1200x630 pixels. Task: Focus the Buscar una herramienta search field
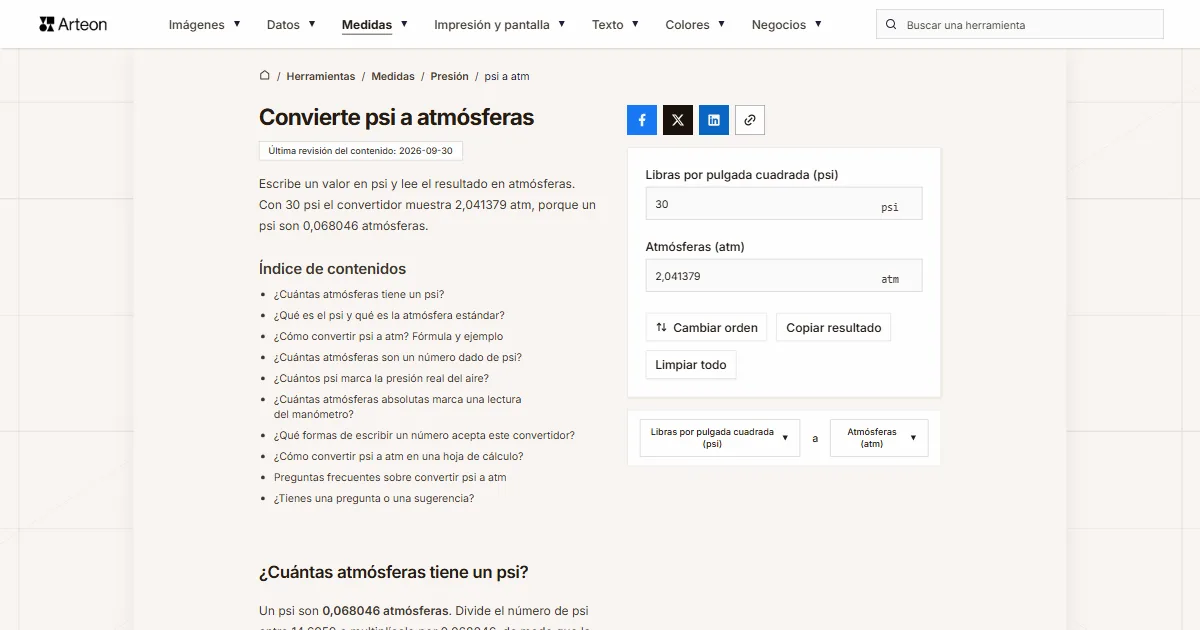[x=1020, y=25]
